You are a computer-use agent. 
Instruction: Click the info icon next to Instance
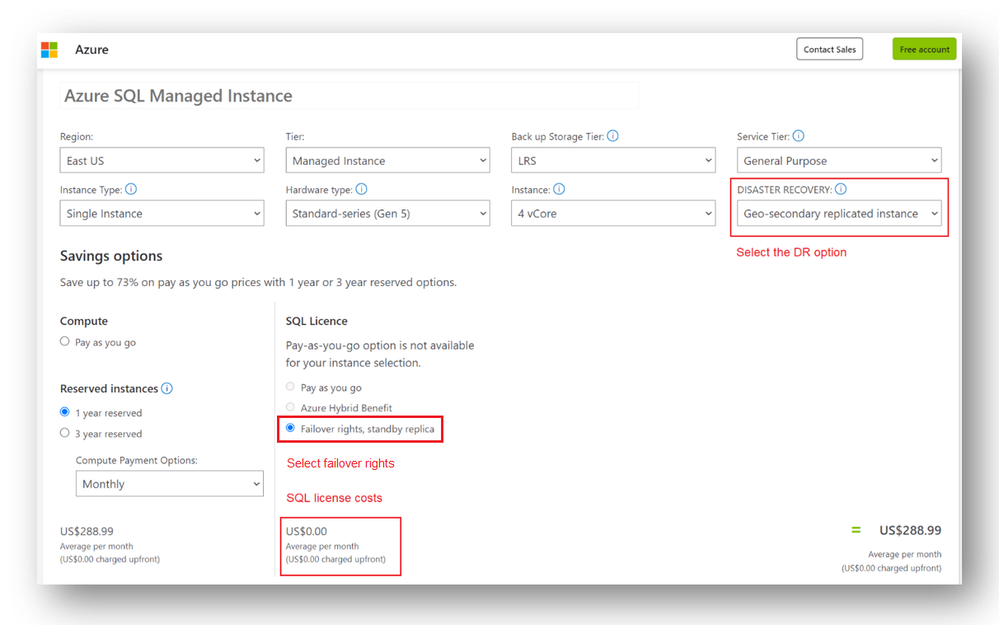tap(559, 189)
